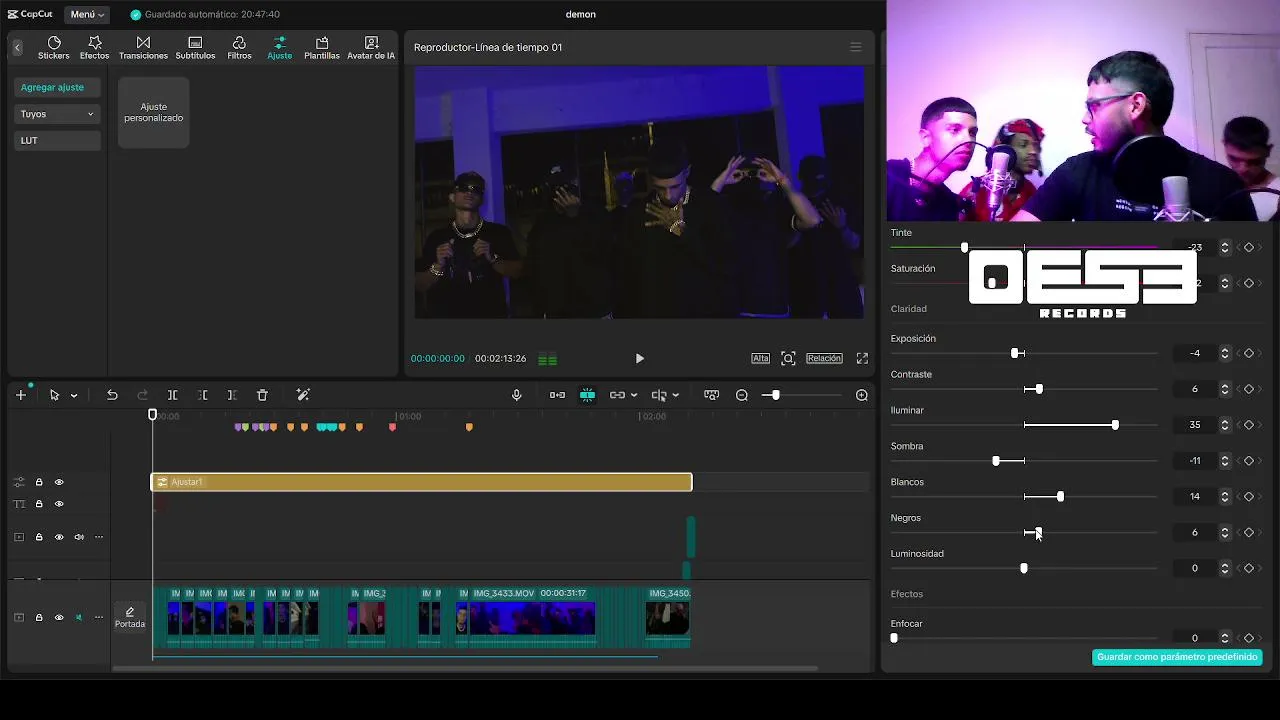Screen dimensions: 1280x720
Task: Zoom out the timeline
Action: [742, 395]
